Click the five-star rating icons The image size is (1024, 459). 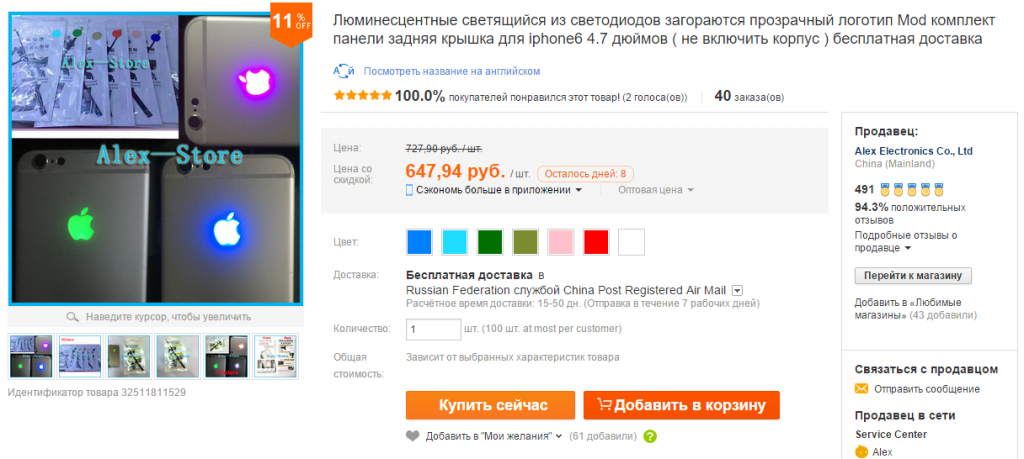[x=362, y=97]
